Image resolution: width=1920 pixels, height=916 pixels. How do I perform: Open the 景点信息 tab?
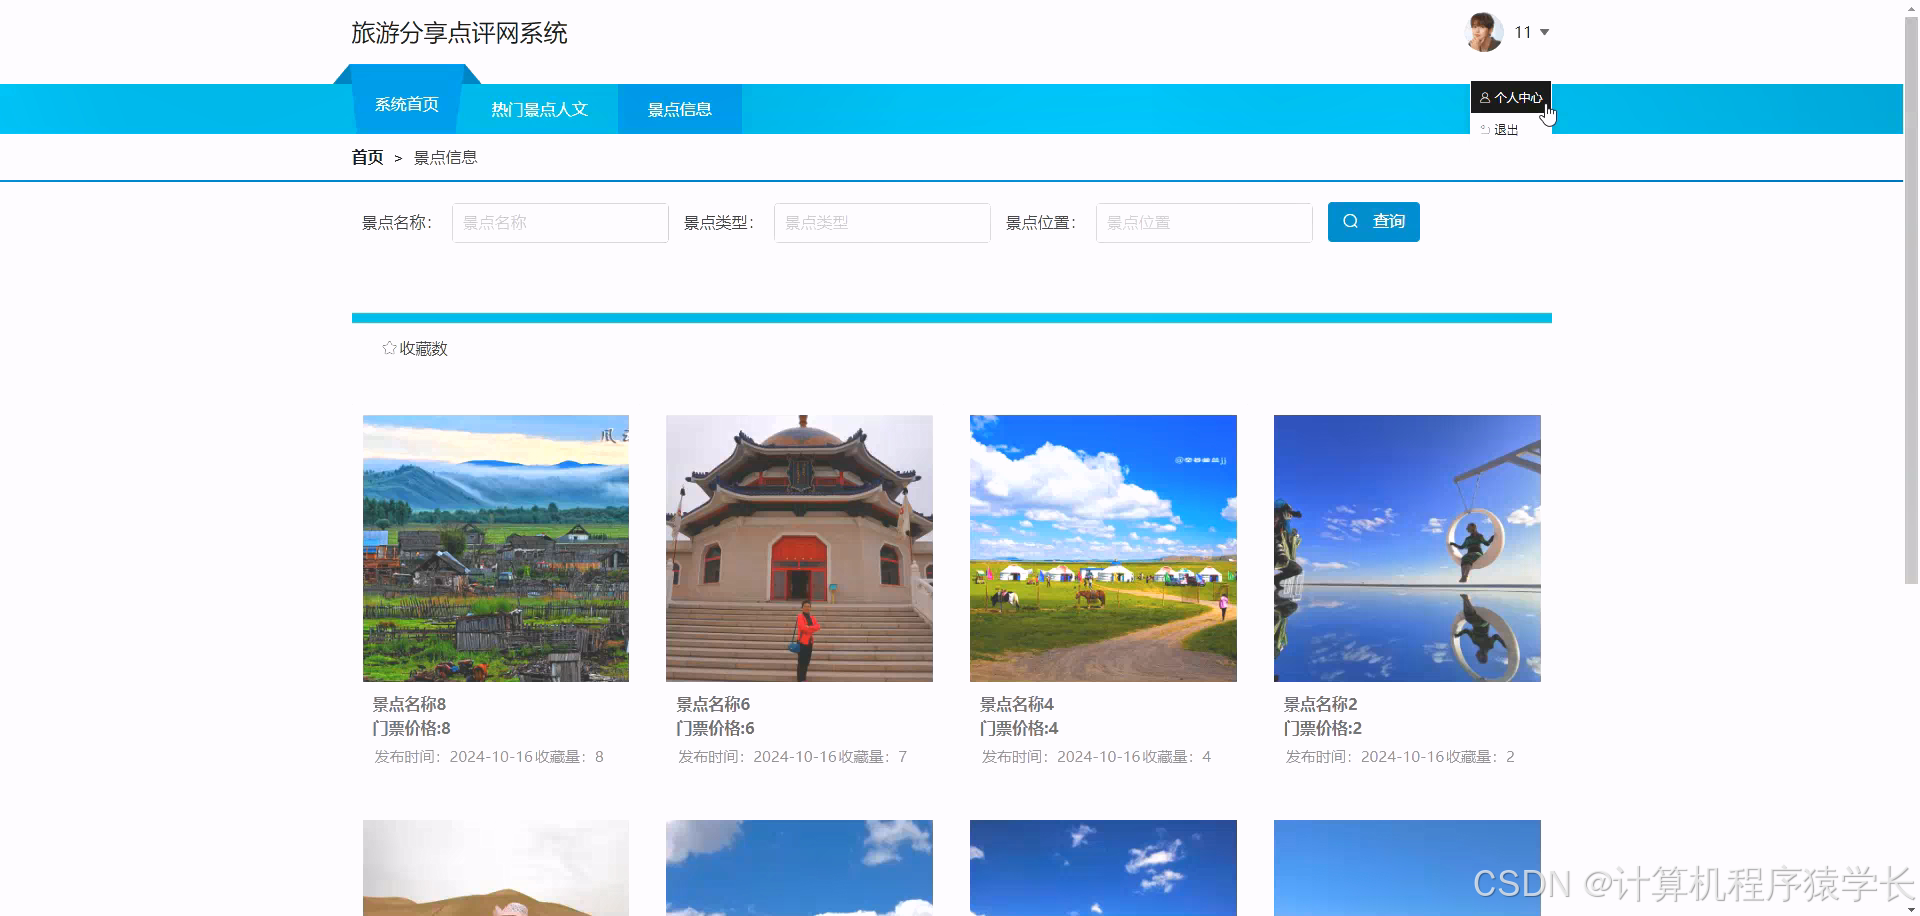coord(680,109)
